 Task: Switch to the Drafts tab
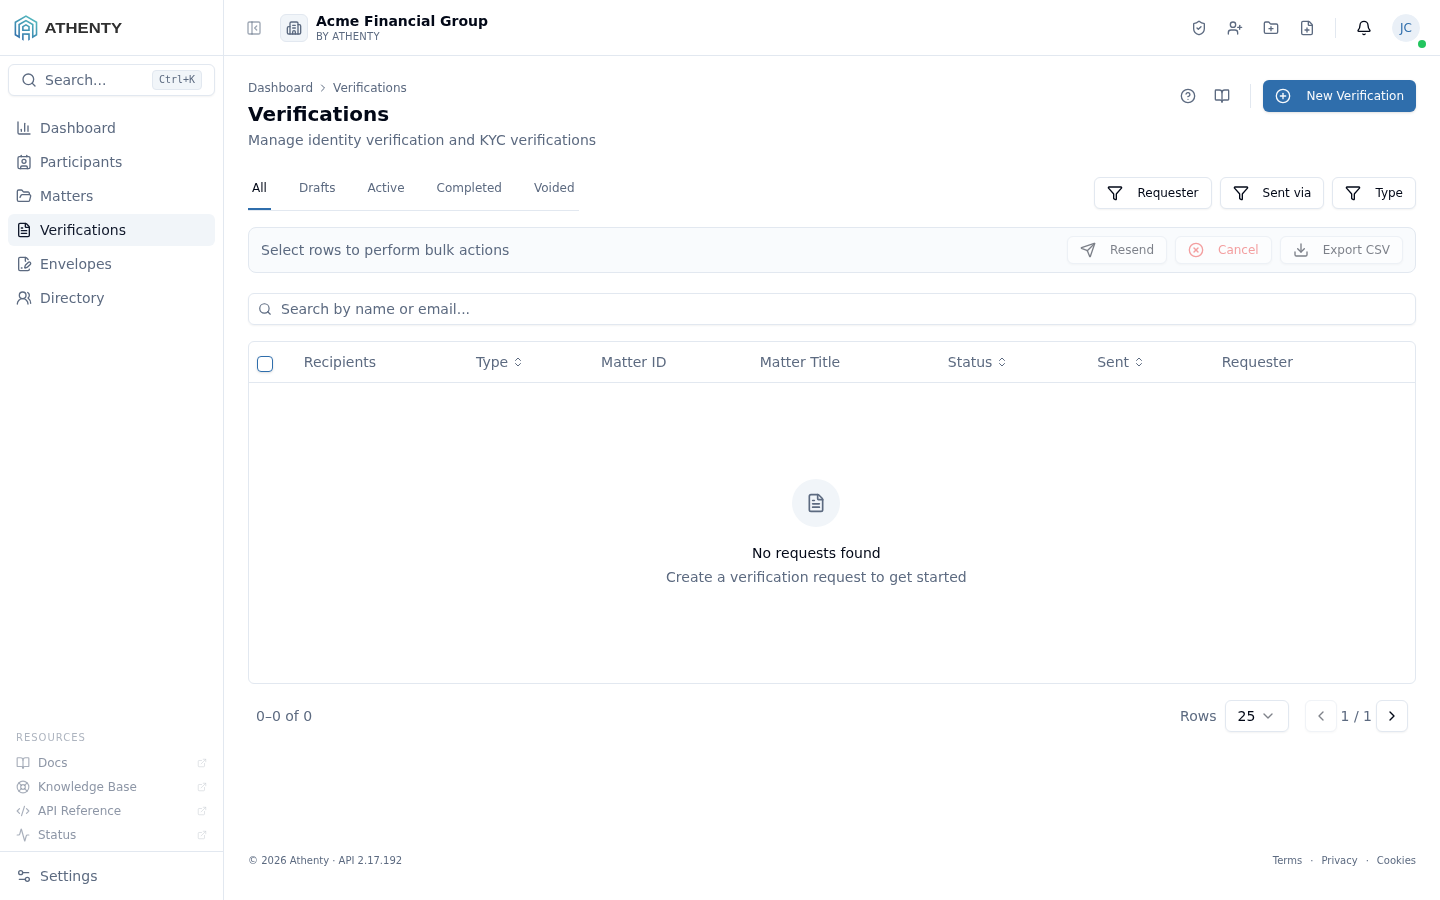pos(317,188)
